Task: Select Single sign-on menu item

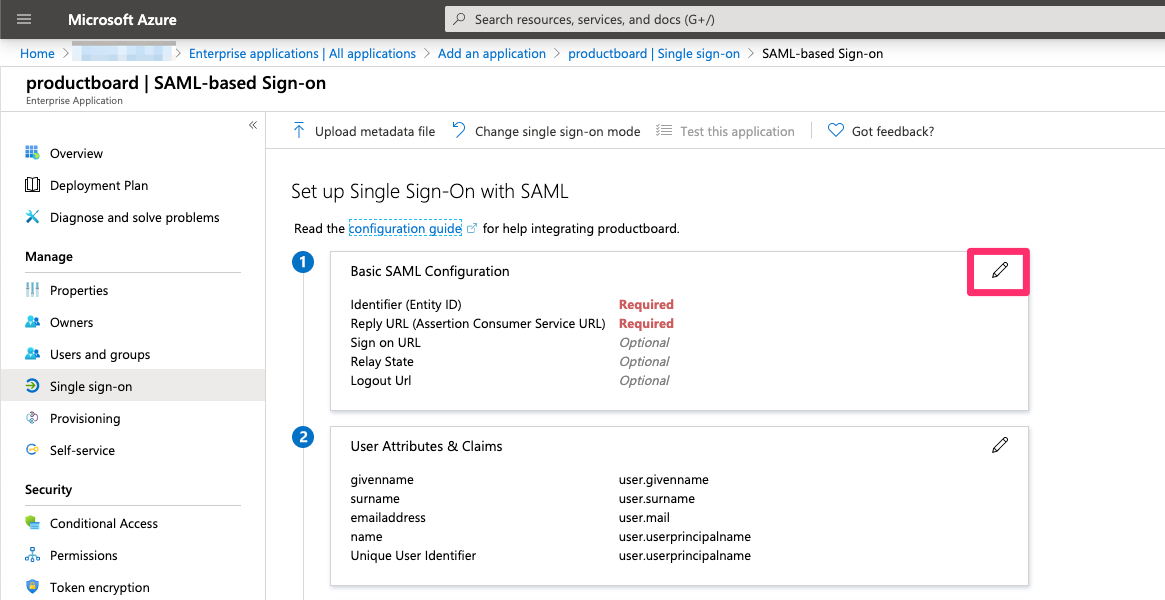Action: pyautogui.click(x=91, y=386)
